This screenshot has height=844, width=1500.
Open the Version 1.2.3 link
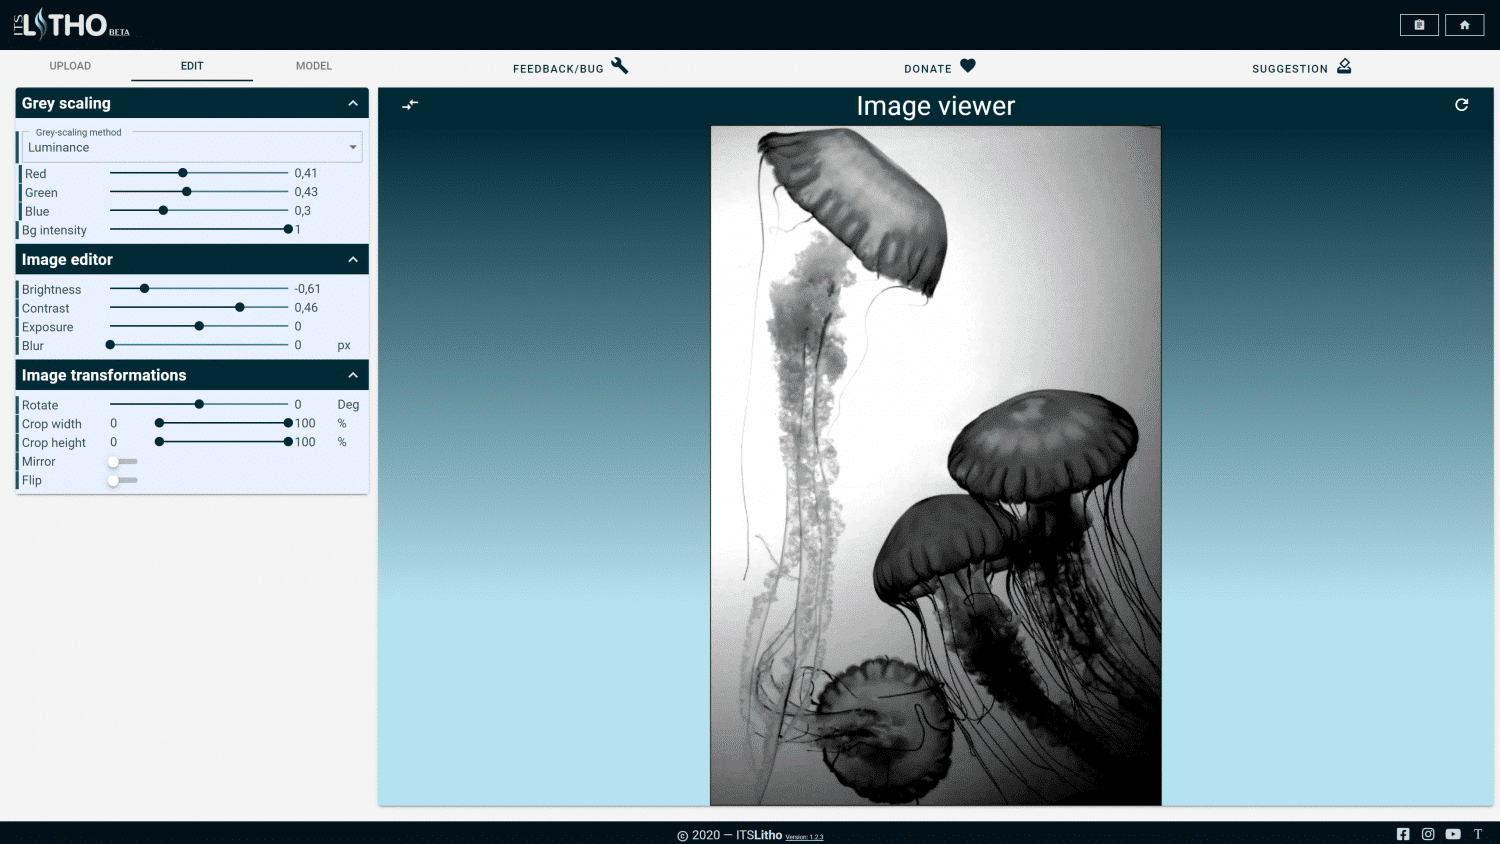(x=804, y=836)
